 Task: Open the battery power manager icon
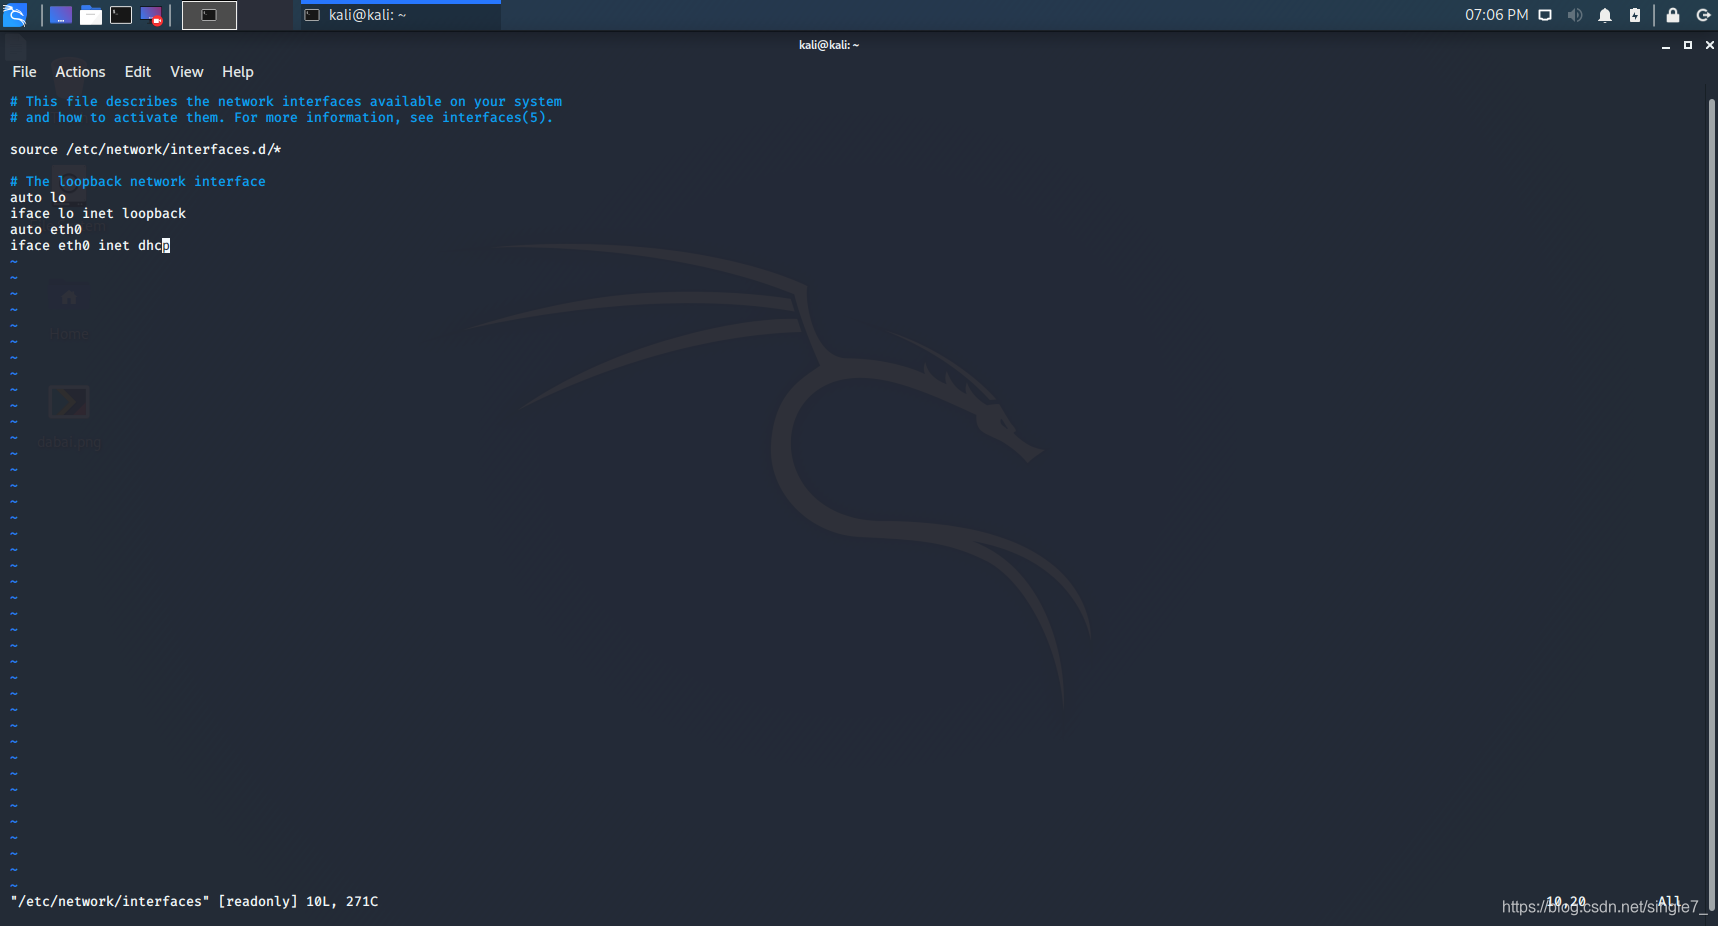point(1635,15)
